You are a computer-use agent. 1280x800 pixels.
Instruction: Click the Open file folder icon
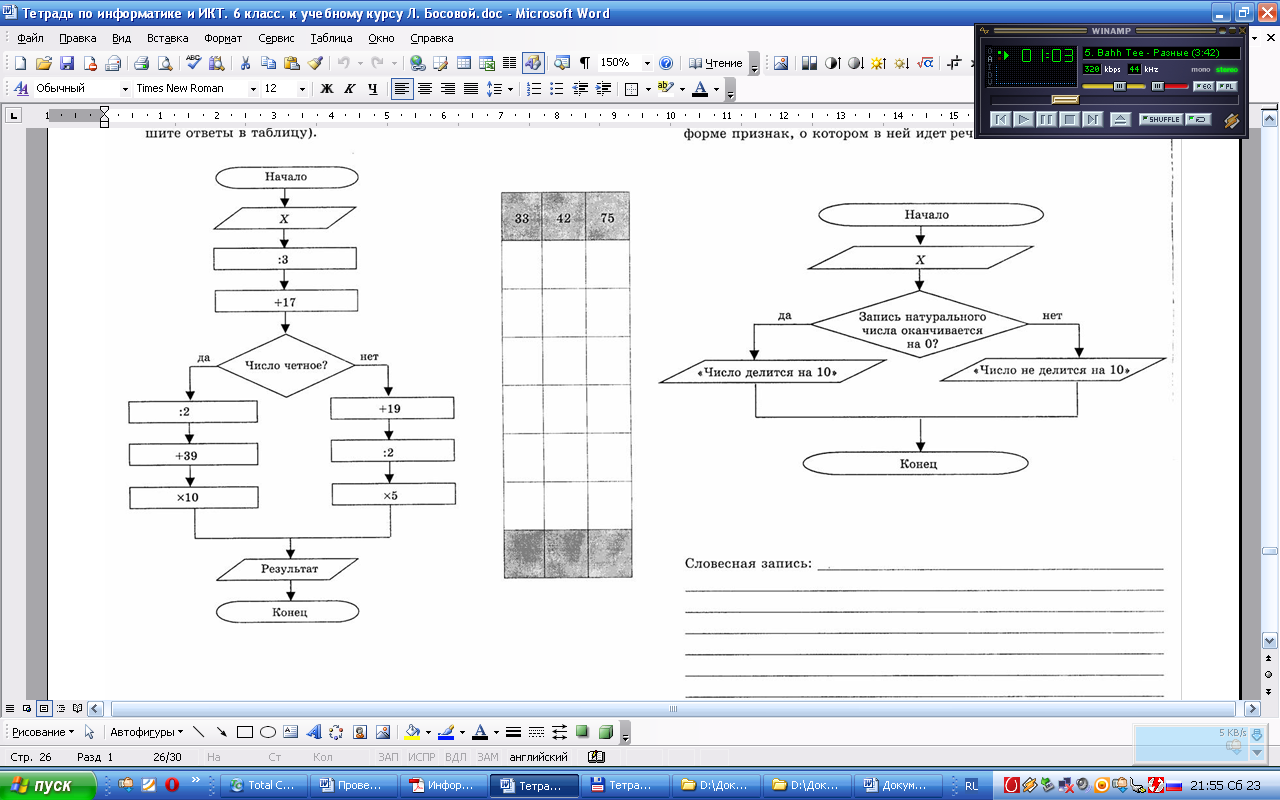point(43,63)
